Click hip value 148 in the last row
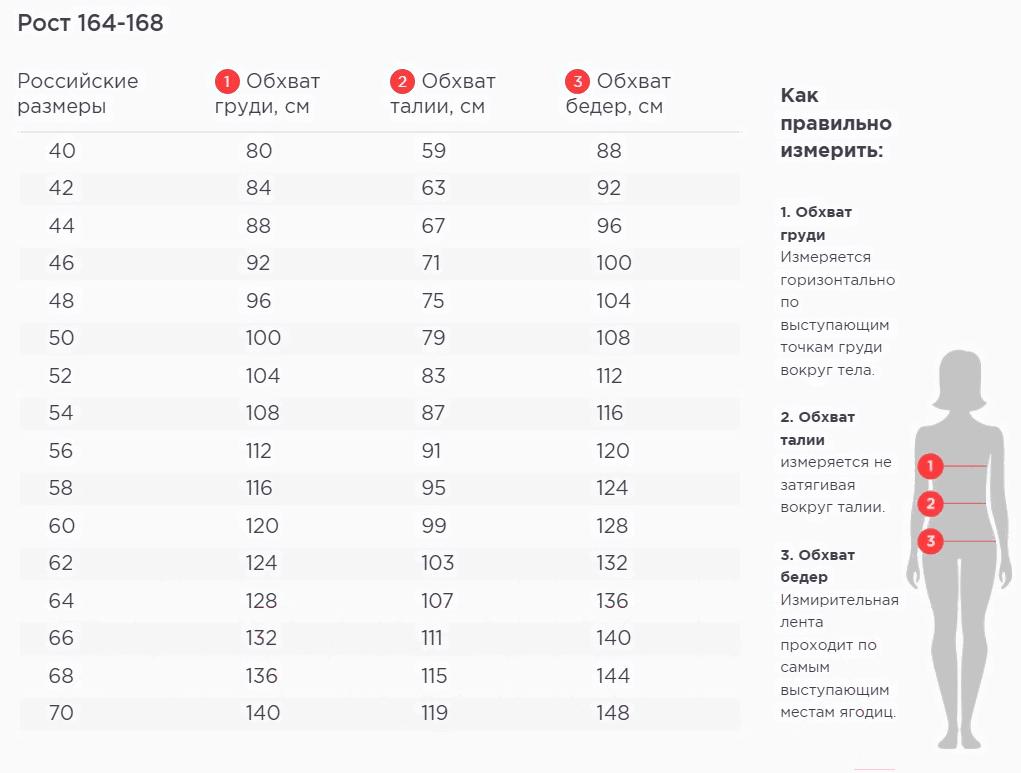The height and width of the screenshot is (773, 1021). pyautogui.click(x=613, y=713)
